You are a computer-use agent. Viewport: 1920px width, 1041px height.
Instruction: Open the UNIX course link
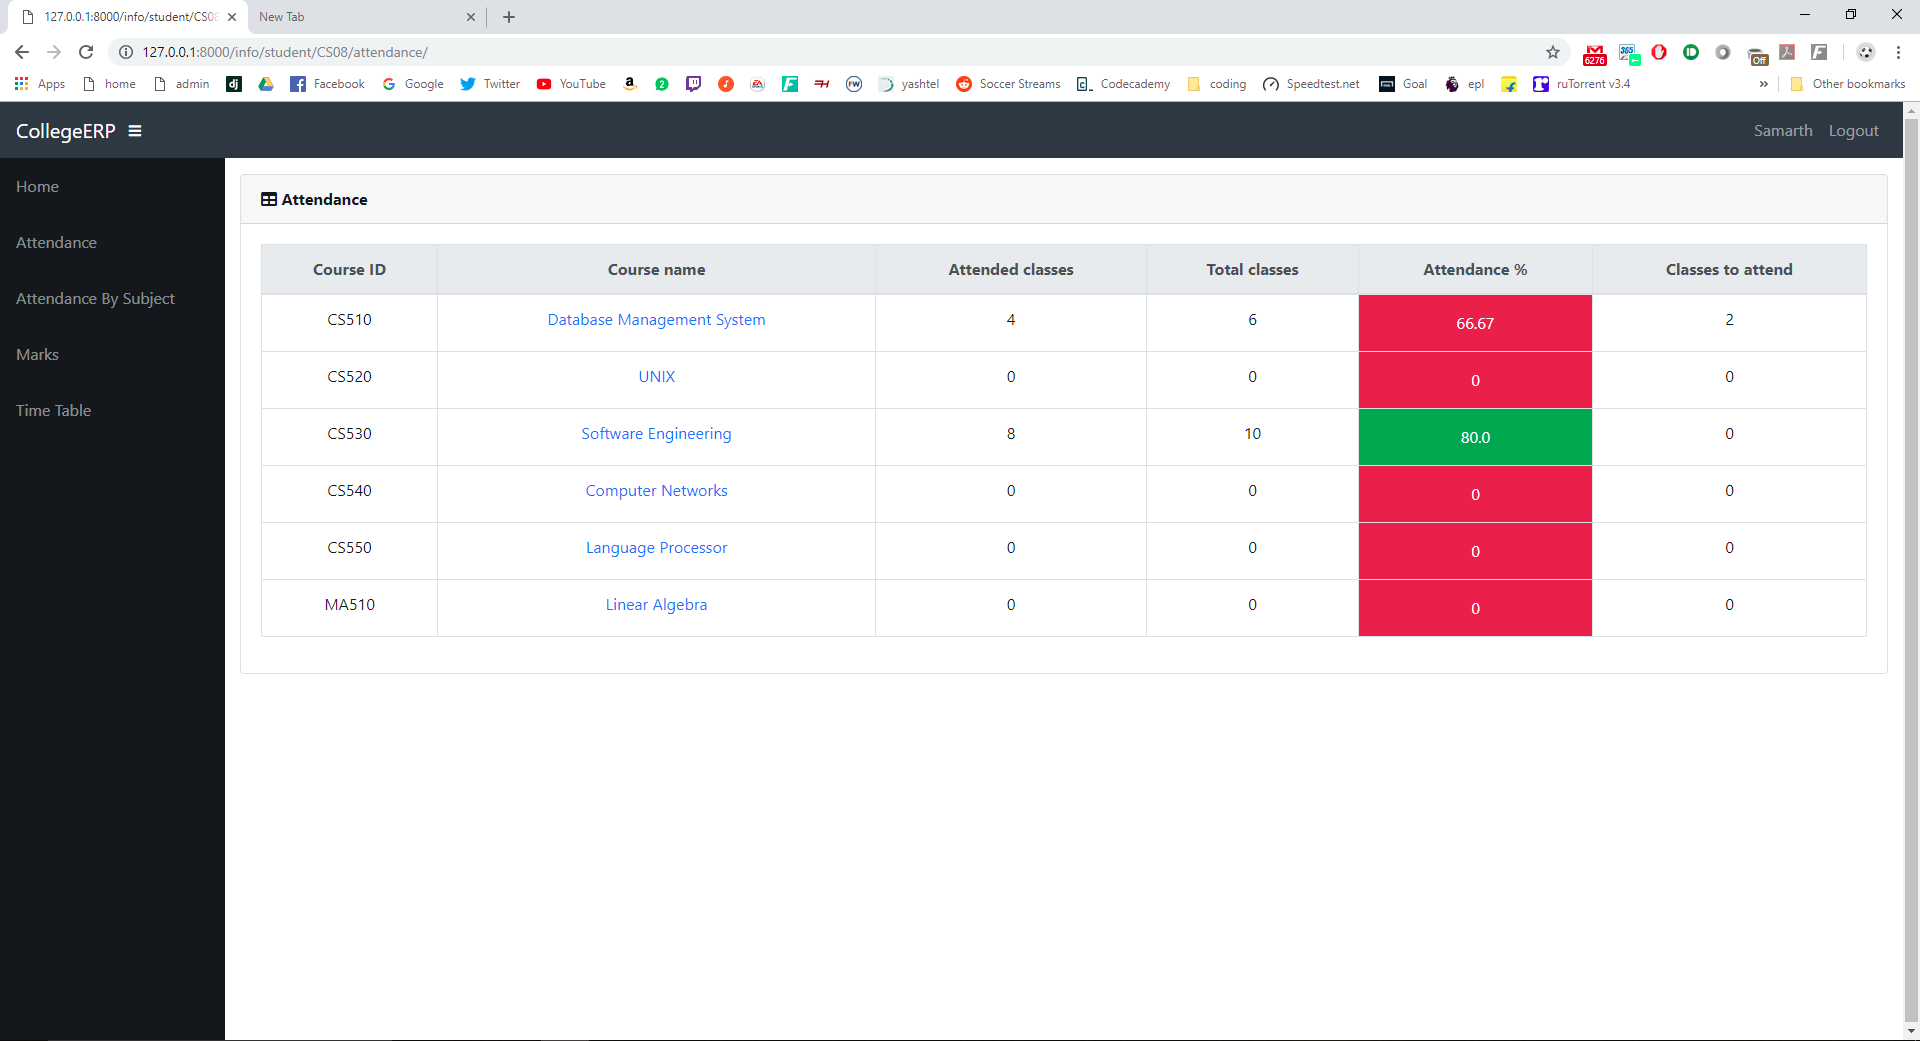(x=656, y=377)
